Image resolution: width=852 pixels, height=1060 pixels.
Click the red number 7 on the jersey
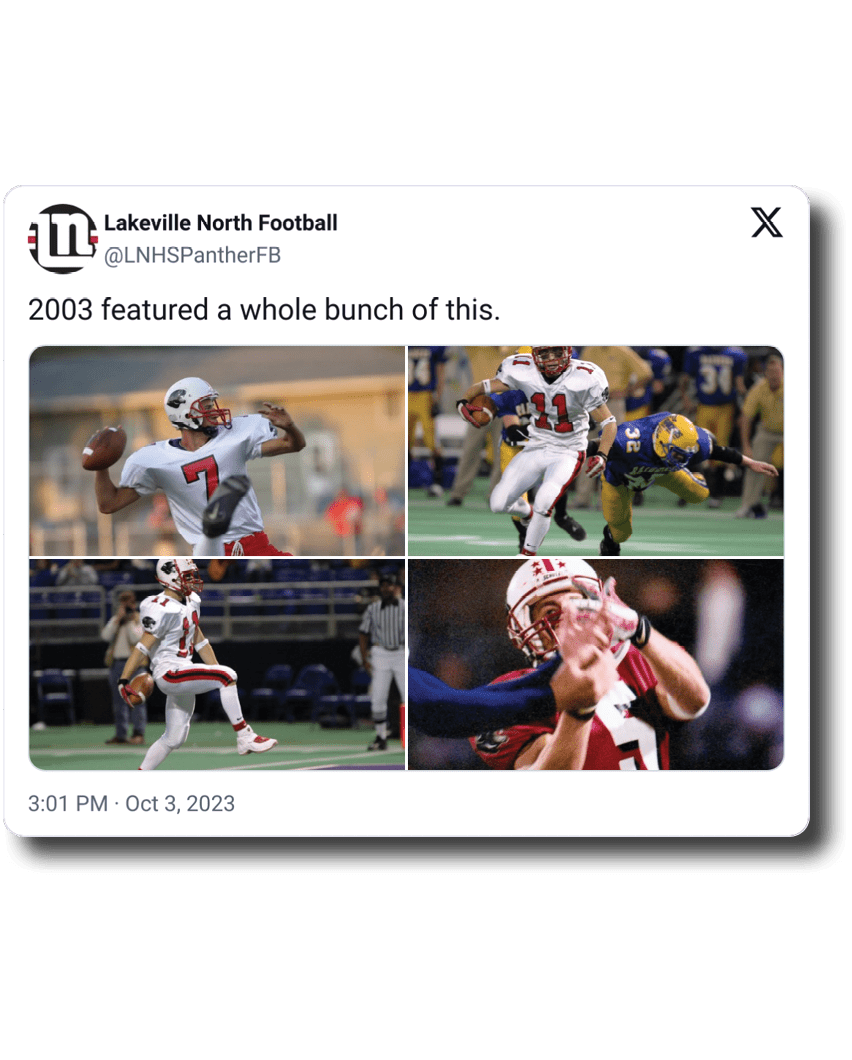click(x=201, y=481)
